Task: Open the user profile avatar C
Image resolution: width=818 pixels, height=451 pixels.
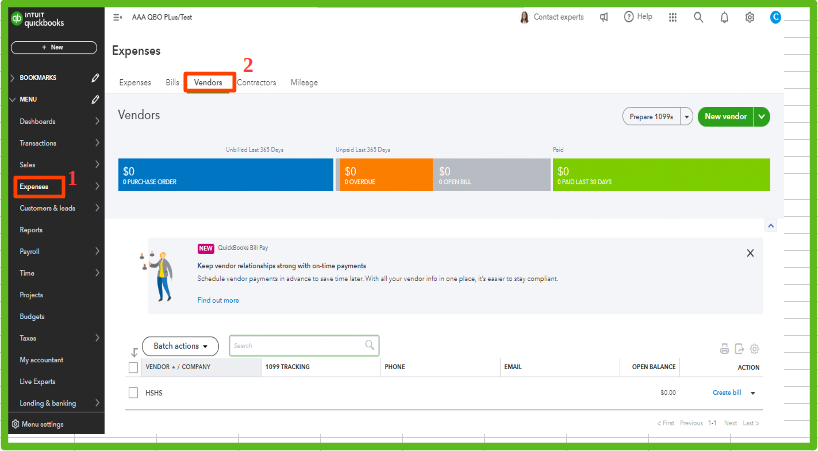Action: coord(776,17)
